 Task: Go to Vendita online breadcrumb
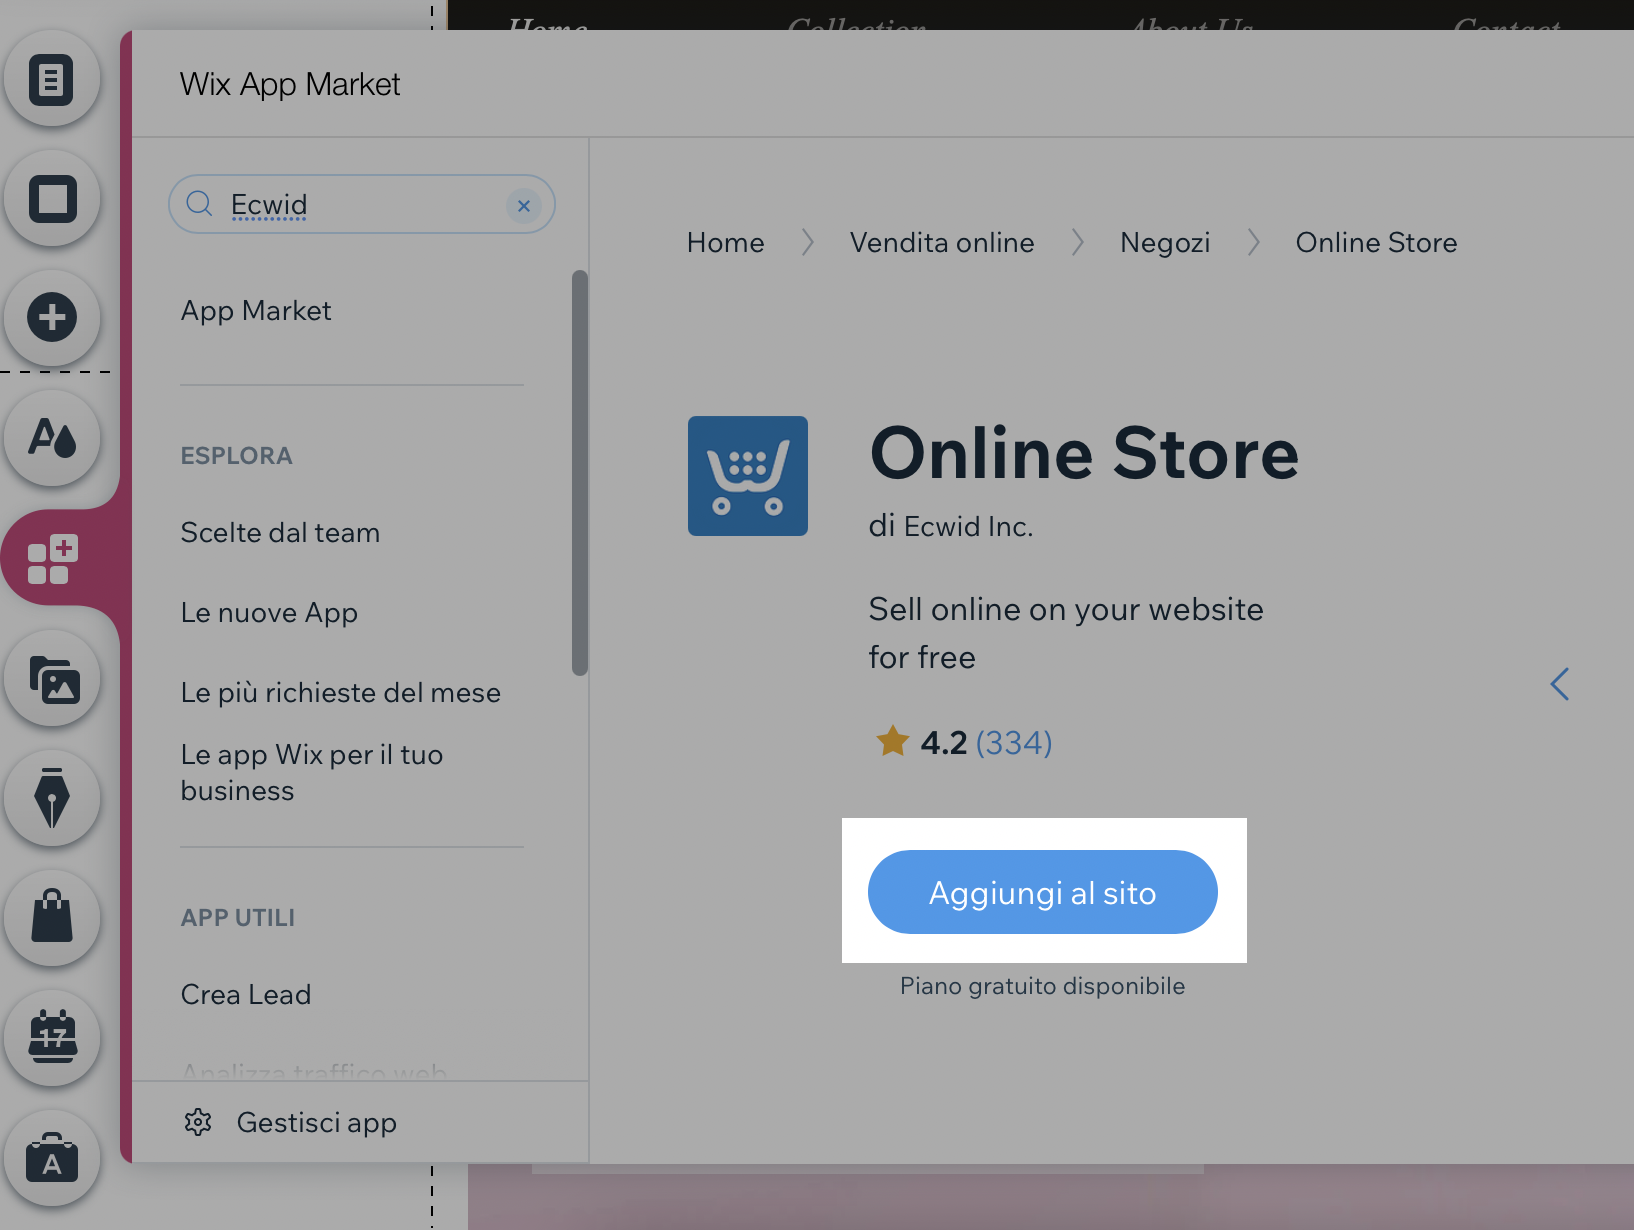(942, 243)
